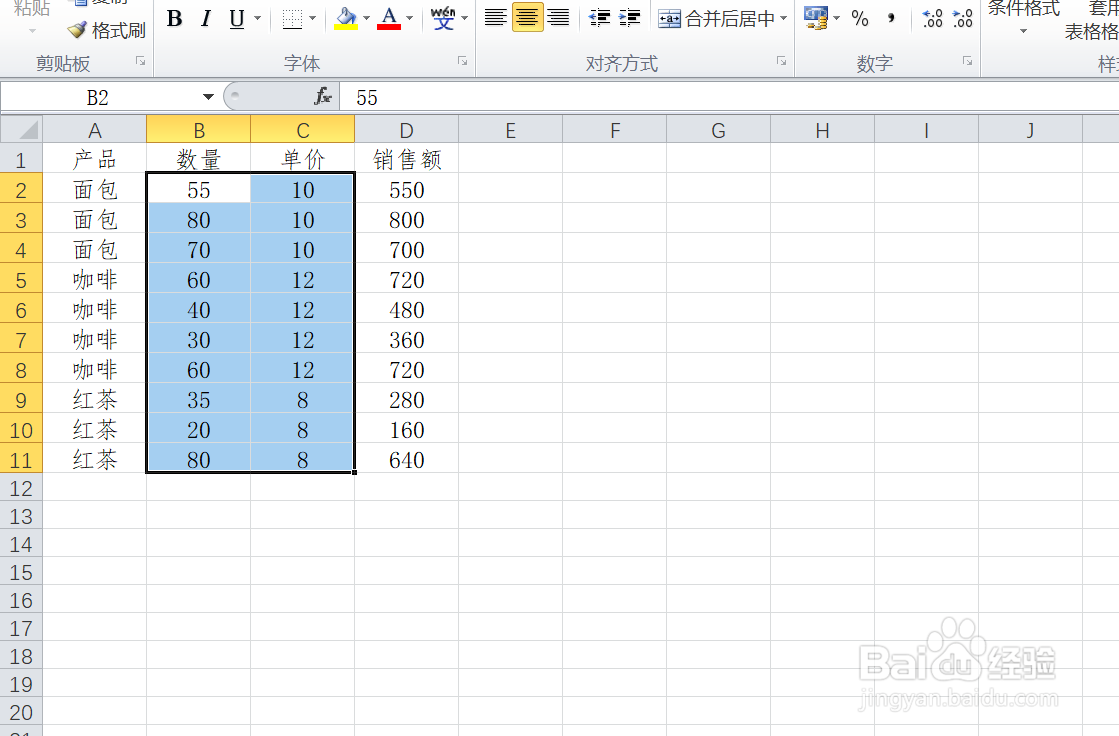Align text left
Image resolution: width=1119 pixels, height=736 pixels.
pyautogui.click(x=495, y=18)
